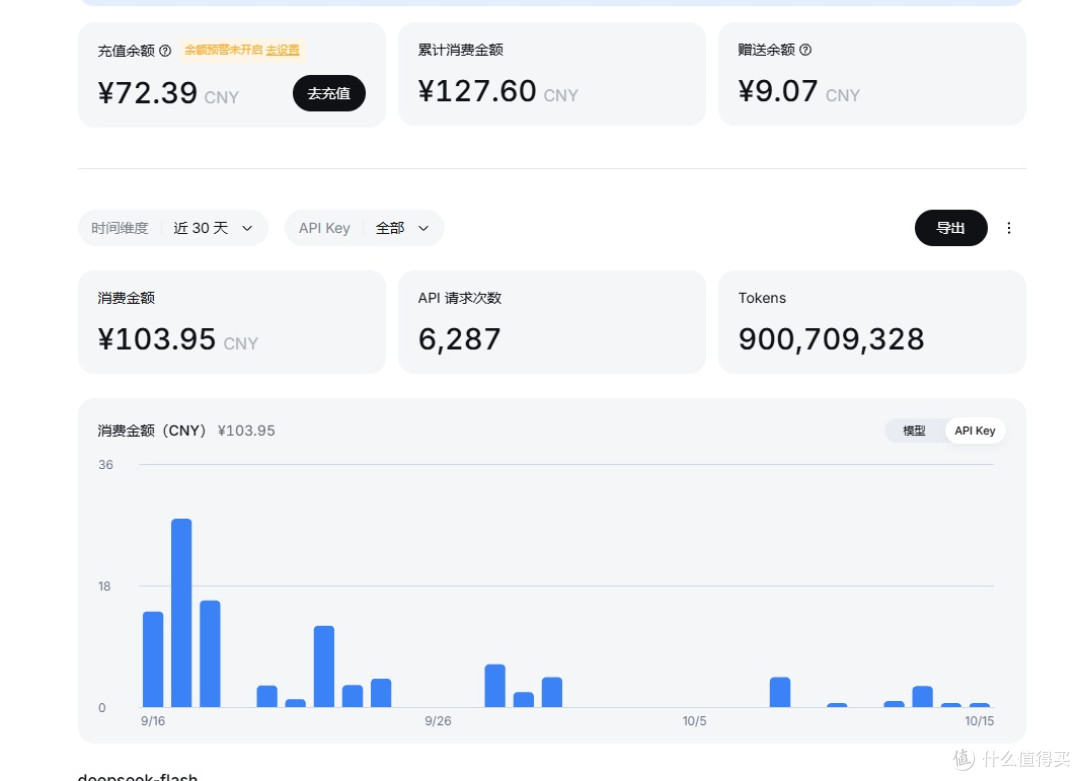
Task: Click the ¥127.60 cumulative spending value
Action: [x=477, y=91]
